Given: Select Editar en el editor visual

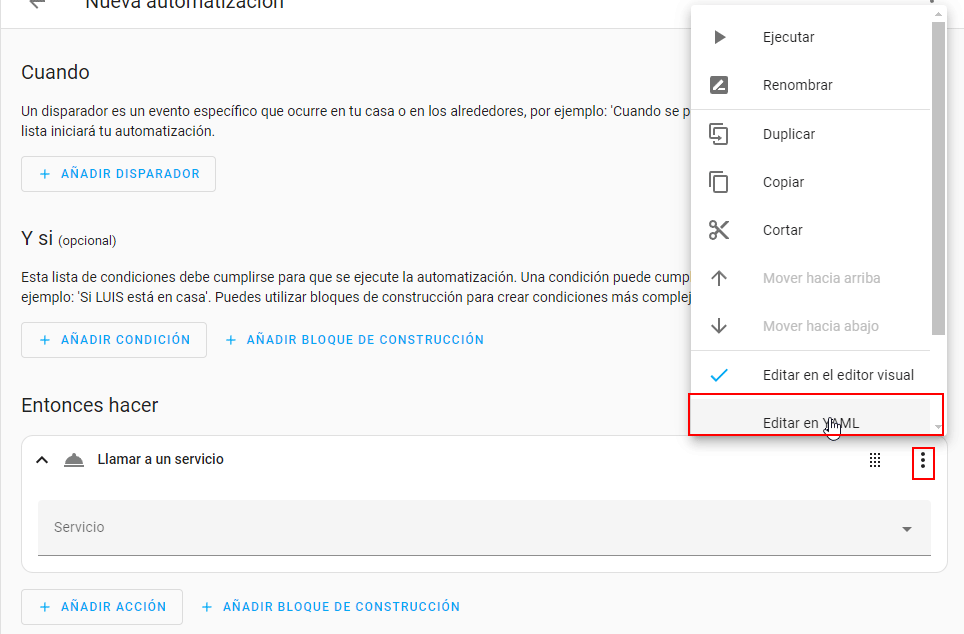Looking at the screenshot, I should (x=838, y=375).
